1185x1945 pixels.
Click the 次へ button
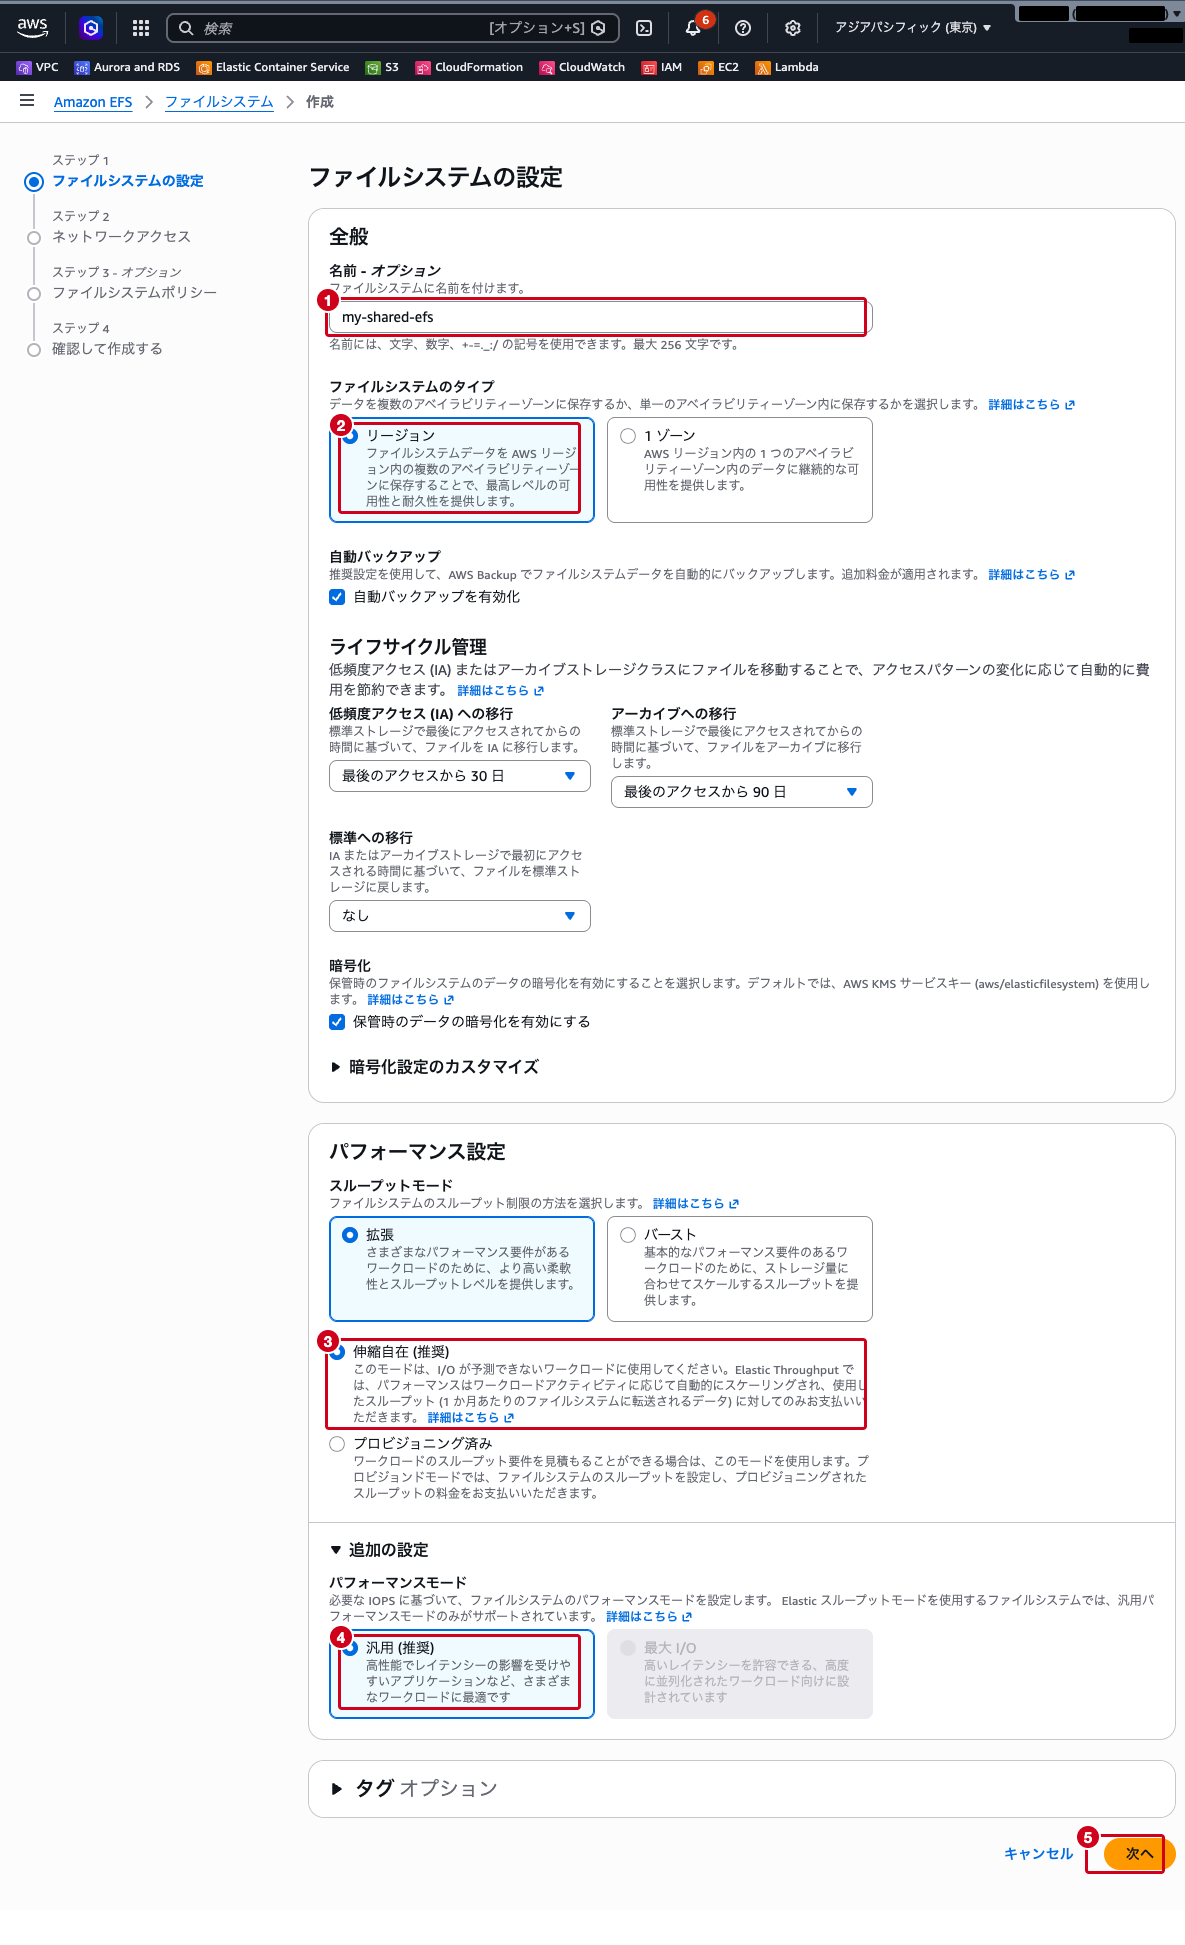click(x=1139, y=1854)
